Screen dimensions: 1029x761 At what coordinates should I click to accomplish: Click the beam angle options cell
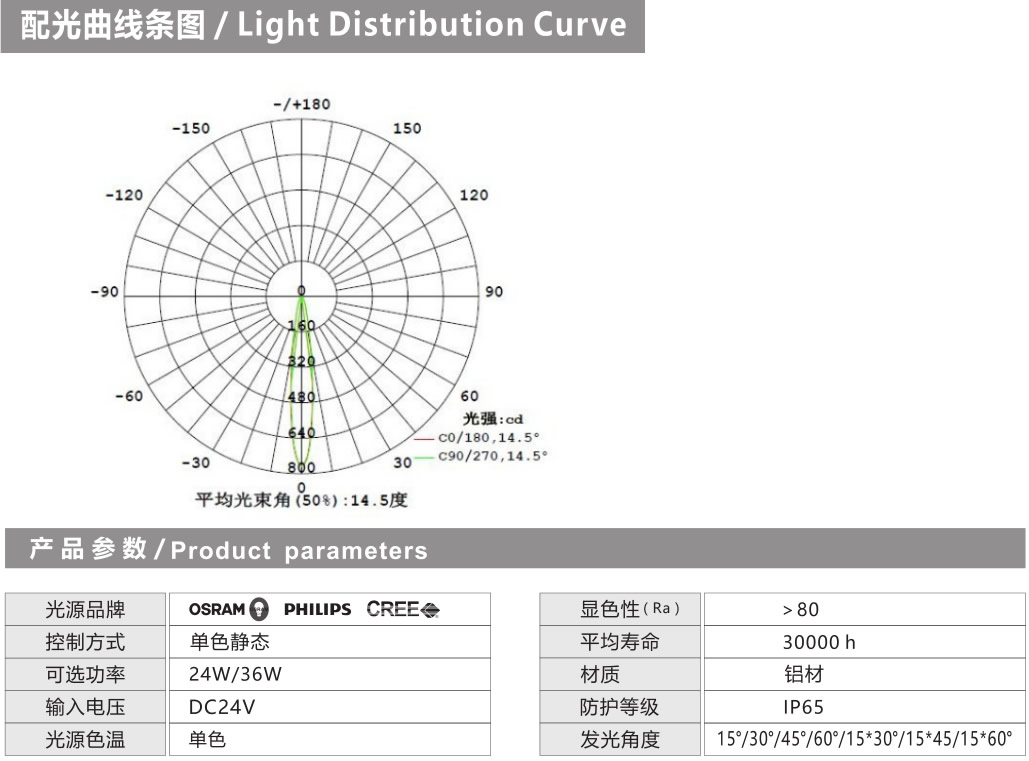[x=864, y=740]
